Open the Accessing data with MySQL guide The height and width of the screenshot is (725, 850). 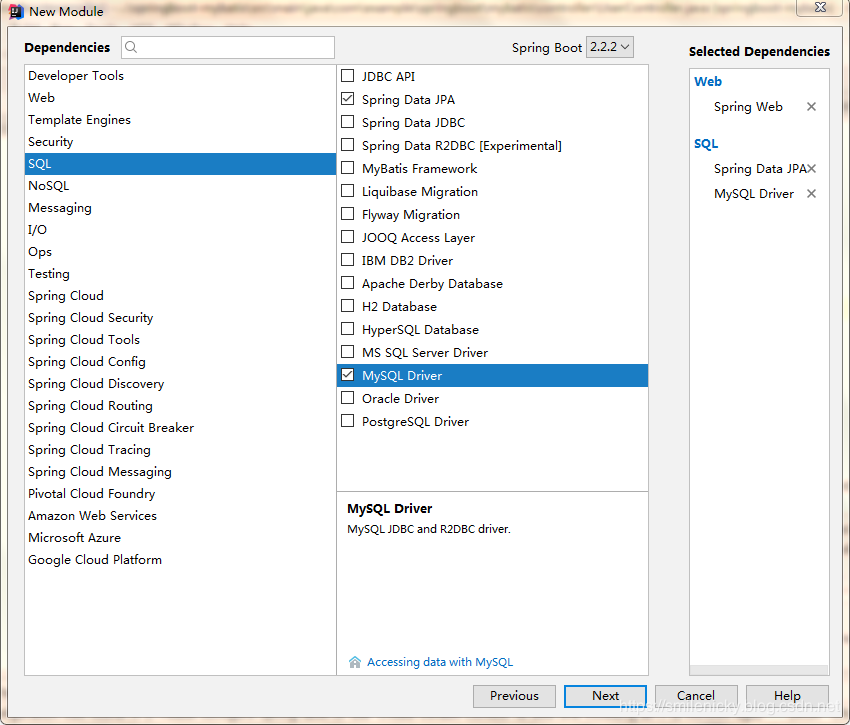[440, 662]
